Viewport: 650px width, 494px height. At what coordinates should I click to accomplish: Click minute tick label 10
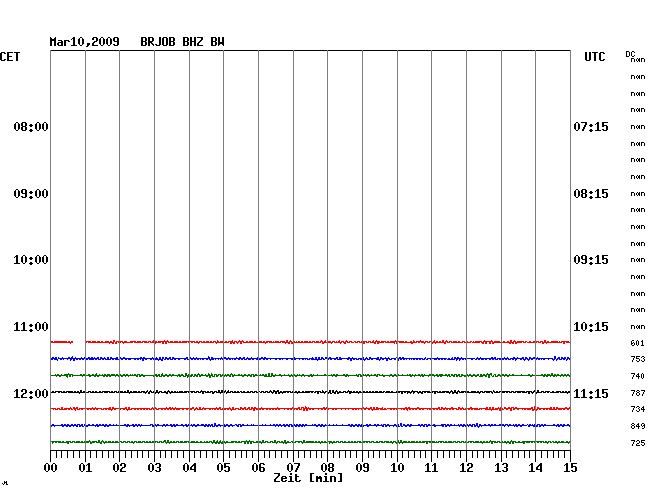coord(397,468)
